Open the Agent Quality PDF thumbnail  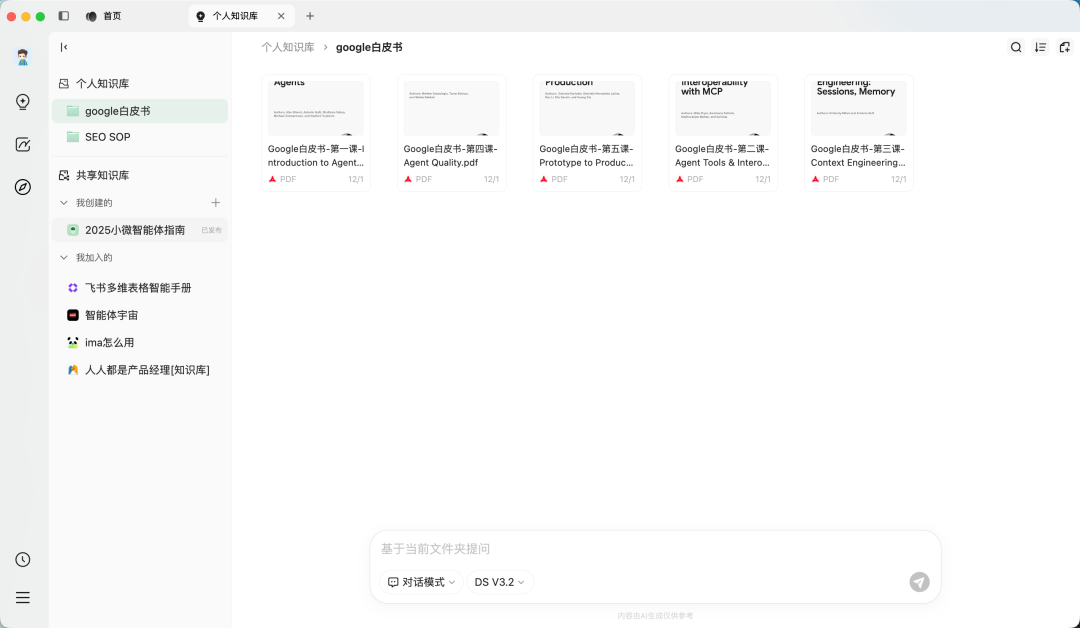(x=451, y=107)
